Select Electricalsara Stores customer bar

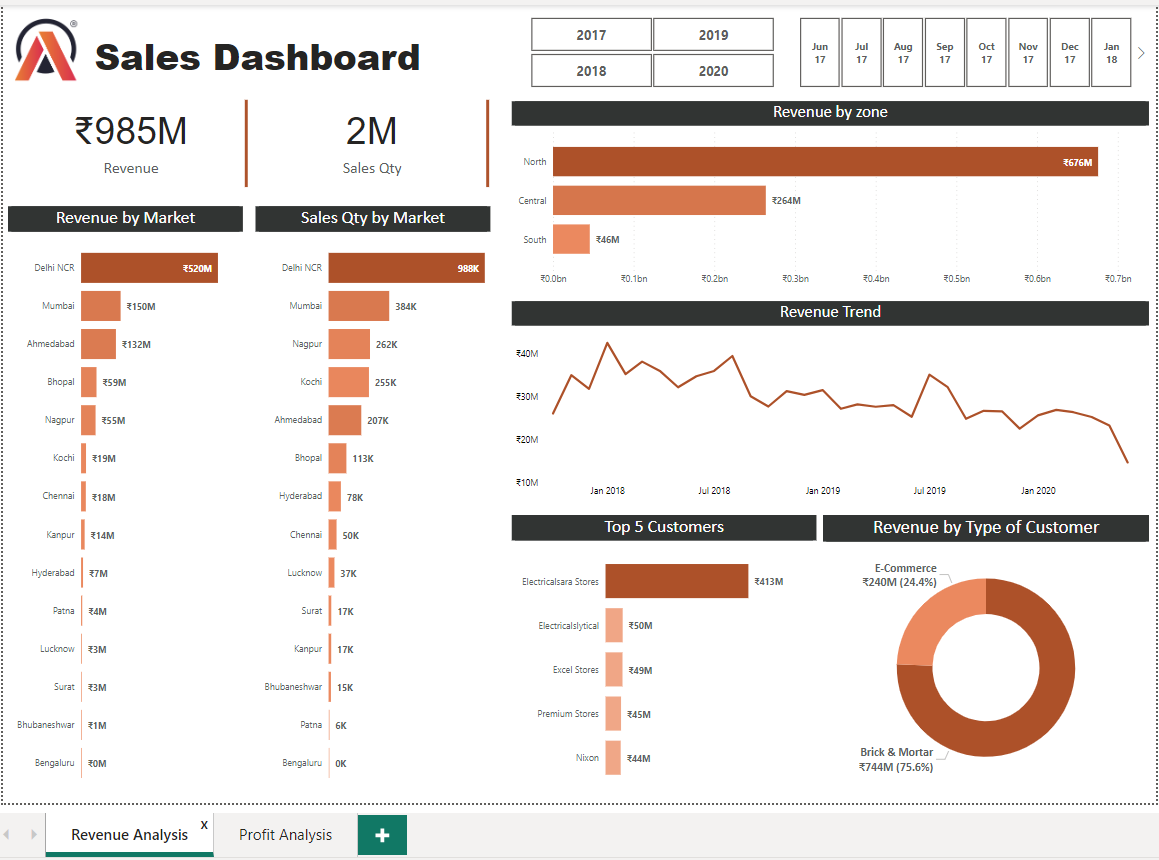(x=676, y=581)
